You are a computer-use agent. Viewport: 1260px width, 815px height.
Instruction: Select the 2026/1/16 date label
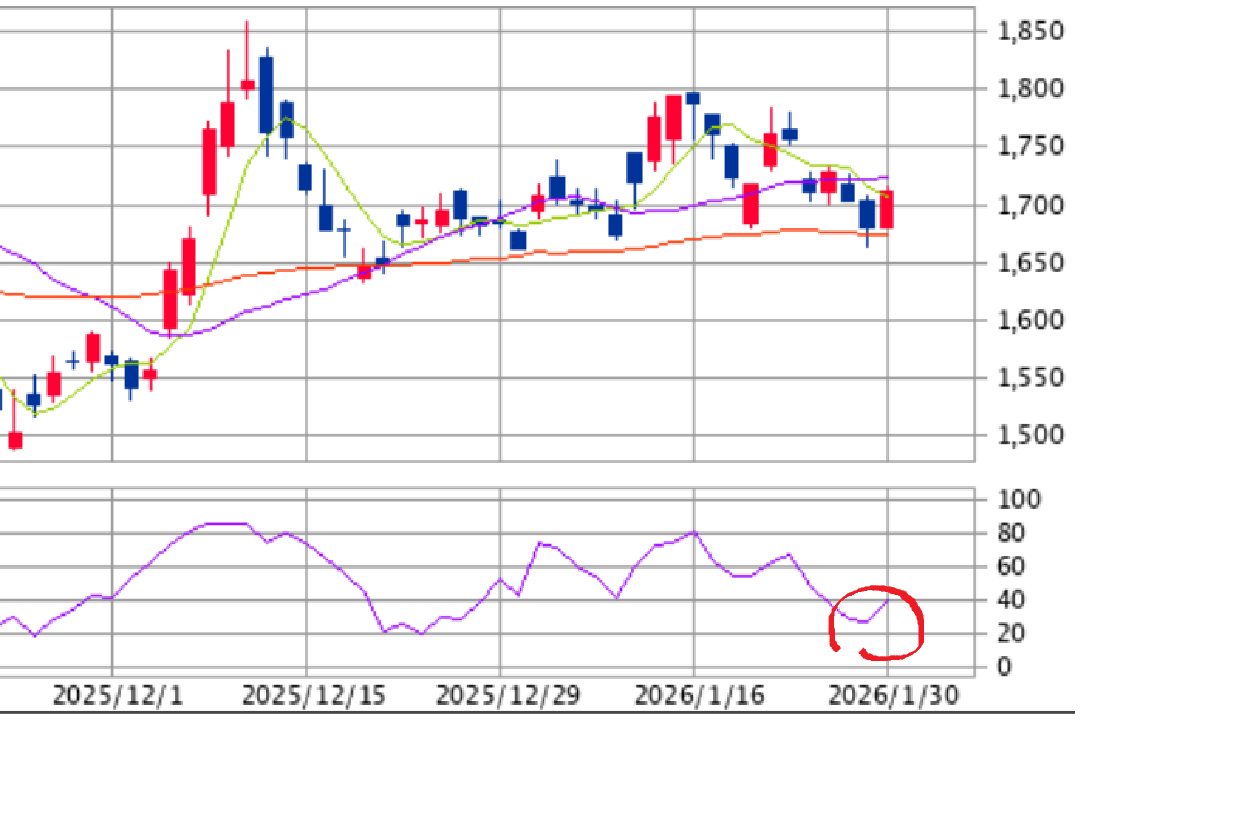pos(700,696)
